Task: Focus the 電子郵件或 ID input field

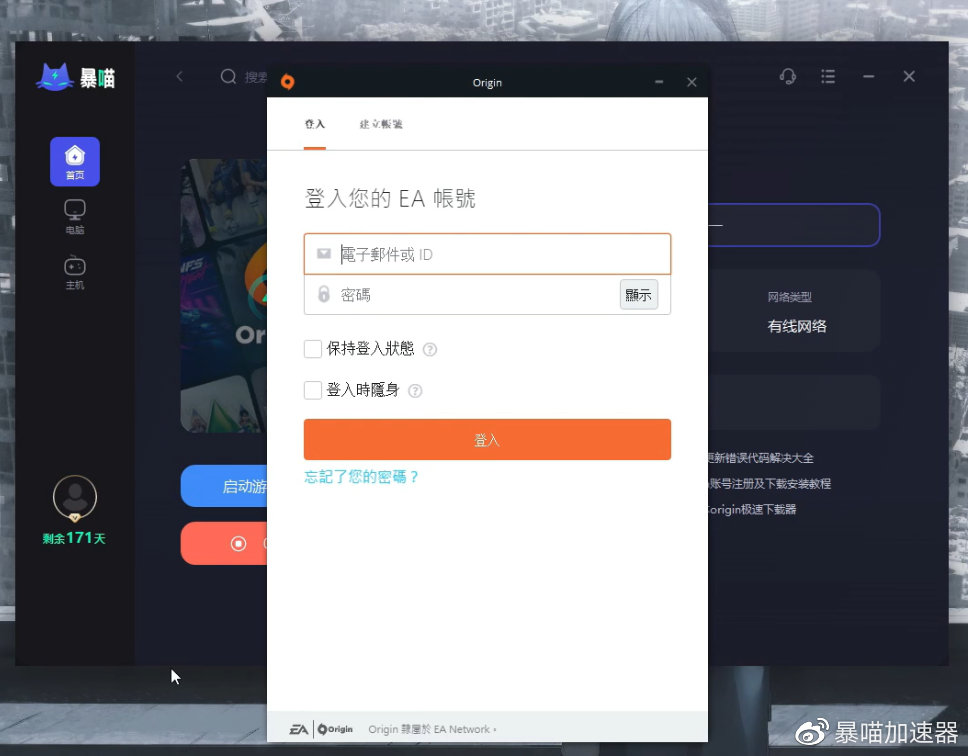Action: (487, 254)
